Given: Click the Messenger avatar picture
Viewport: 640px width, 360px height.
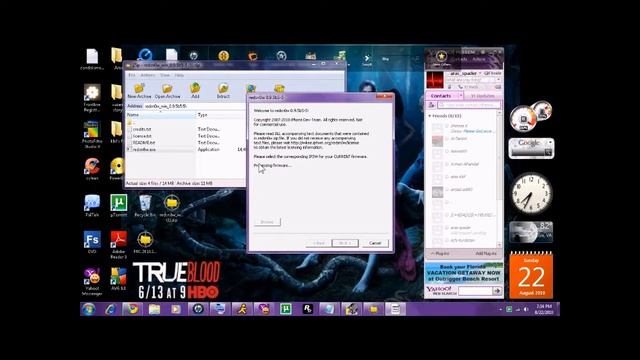Looking at the screenshot, I should [435, 80].
